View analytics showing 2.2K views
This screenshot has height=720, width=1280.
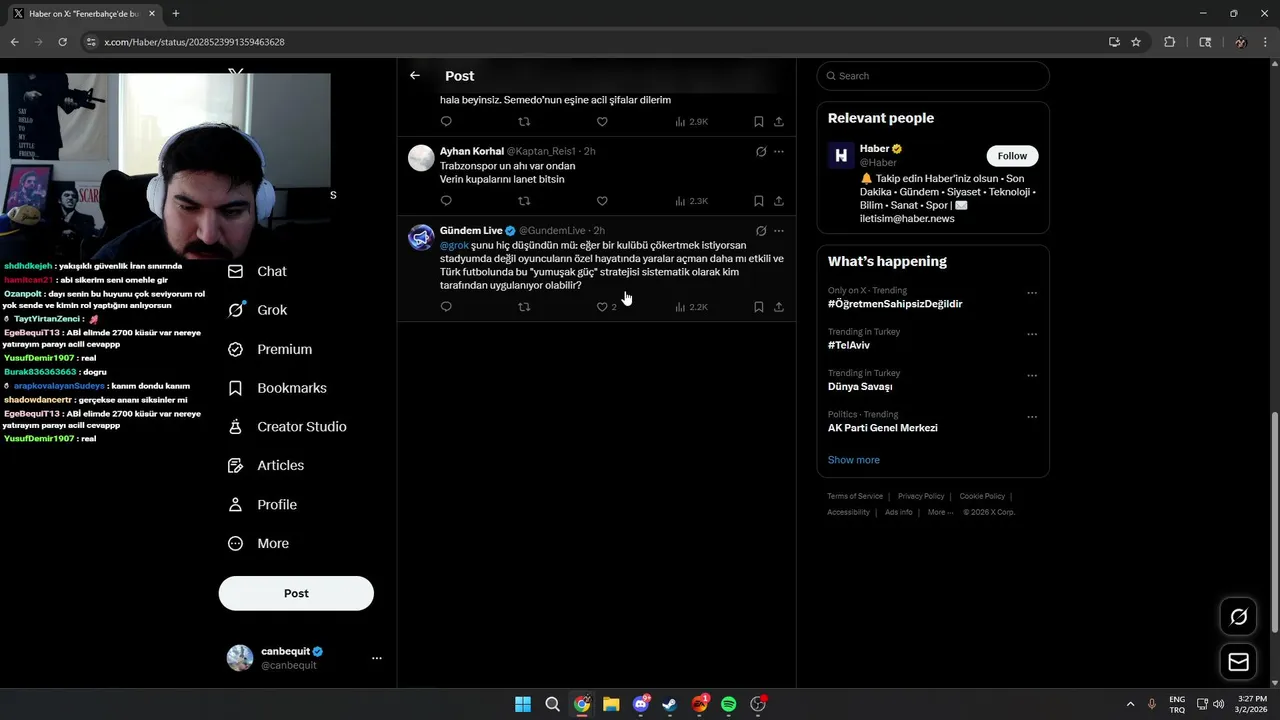pyautogui.click(x=692, y=307)
